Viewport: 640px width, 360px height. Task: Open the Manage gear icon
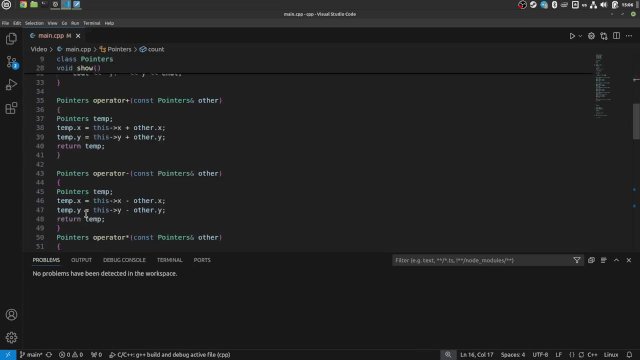11,337
